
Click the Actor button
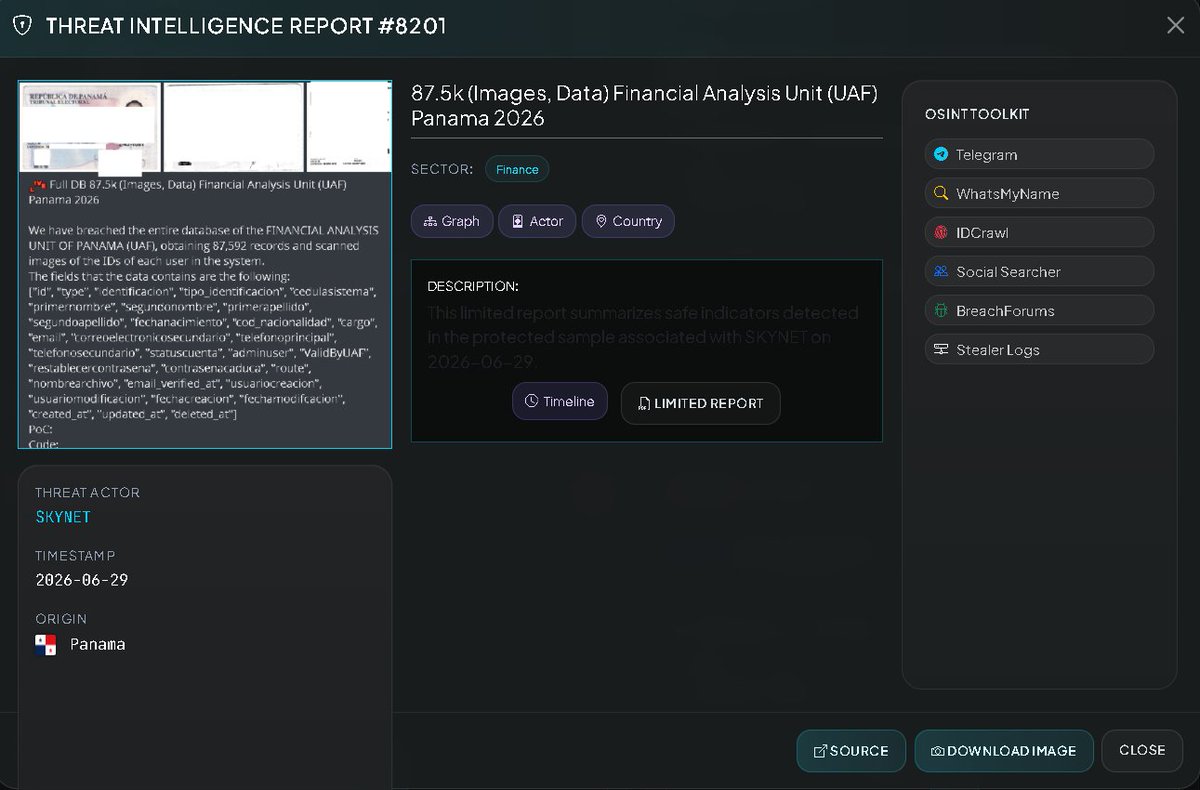(x=537, y=221)
